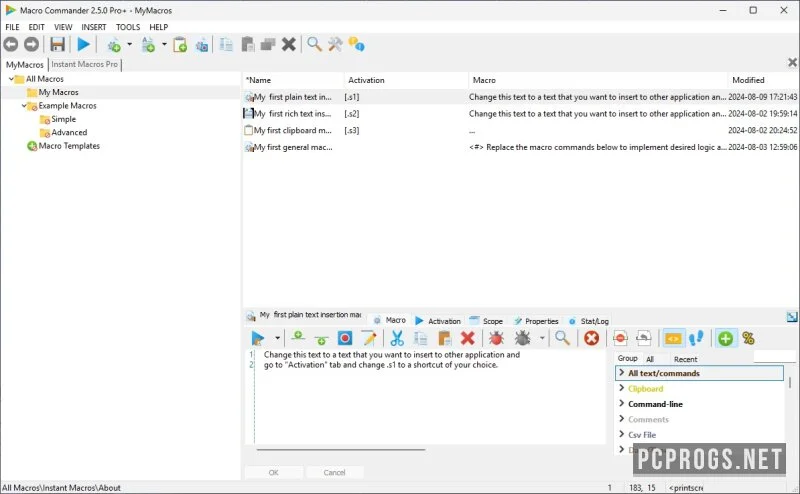Open dropdown next to editor run icon
This screenshot has height=494, width=800.
click(x=278, y=338)
